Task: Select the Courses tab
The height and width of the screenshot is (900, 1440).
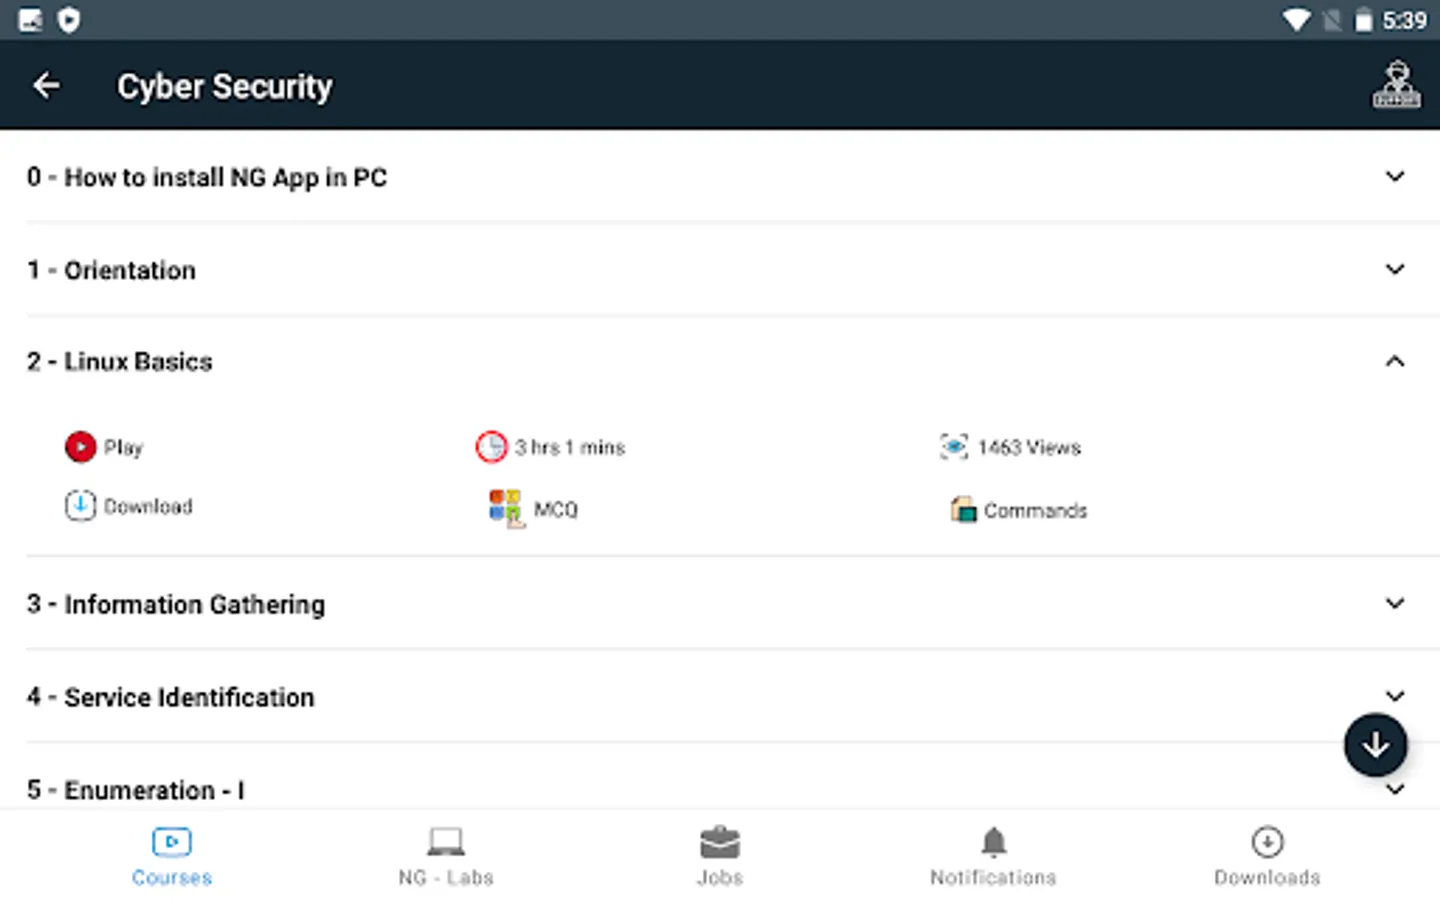Action: [172, 857]
